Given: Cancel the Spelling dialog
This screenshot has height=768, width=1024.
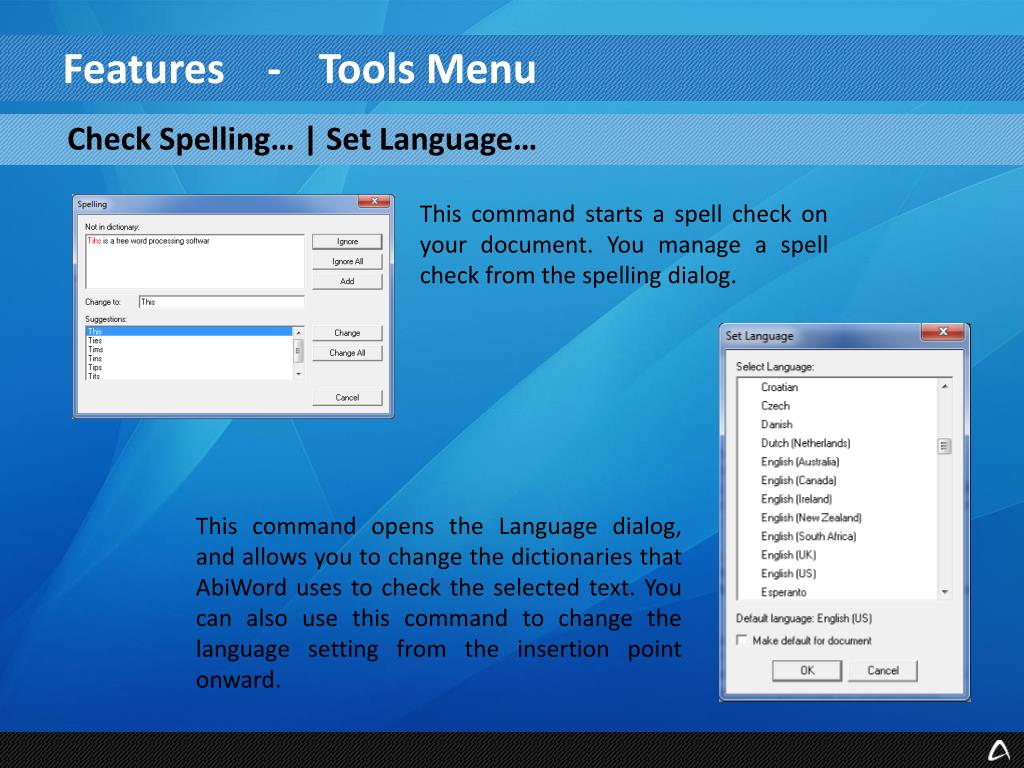Looking at the screenshot, I should pos(347,398).
